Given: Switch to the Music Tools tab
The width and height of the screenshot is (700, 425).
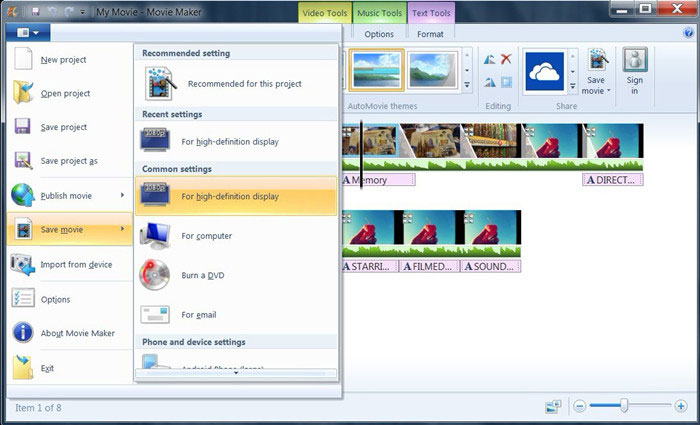Looking at the screenshot, I should pyautogui.click(x=379, y=13).
